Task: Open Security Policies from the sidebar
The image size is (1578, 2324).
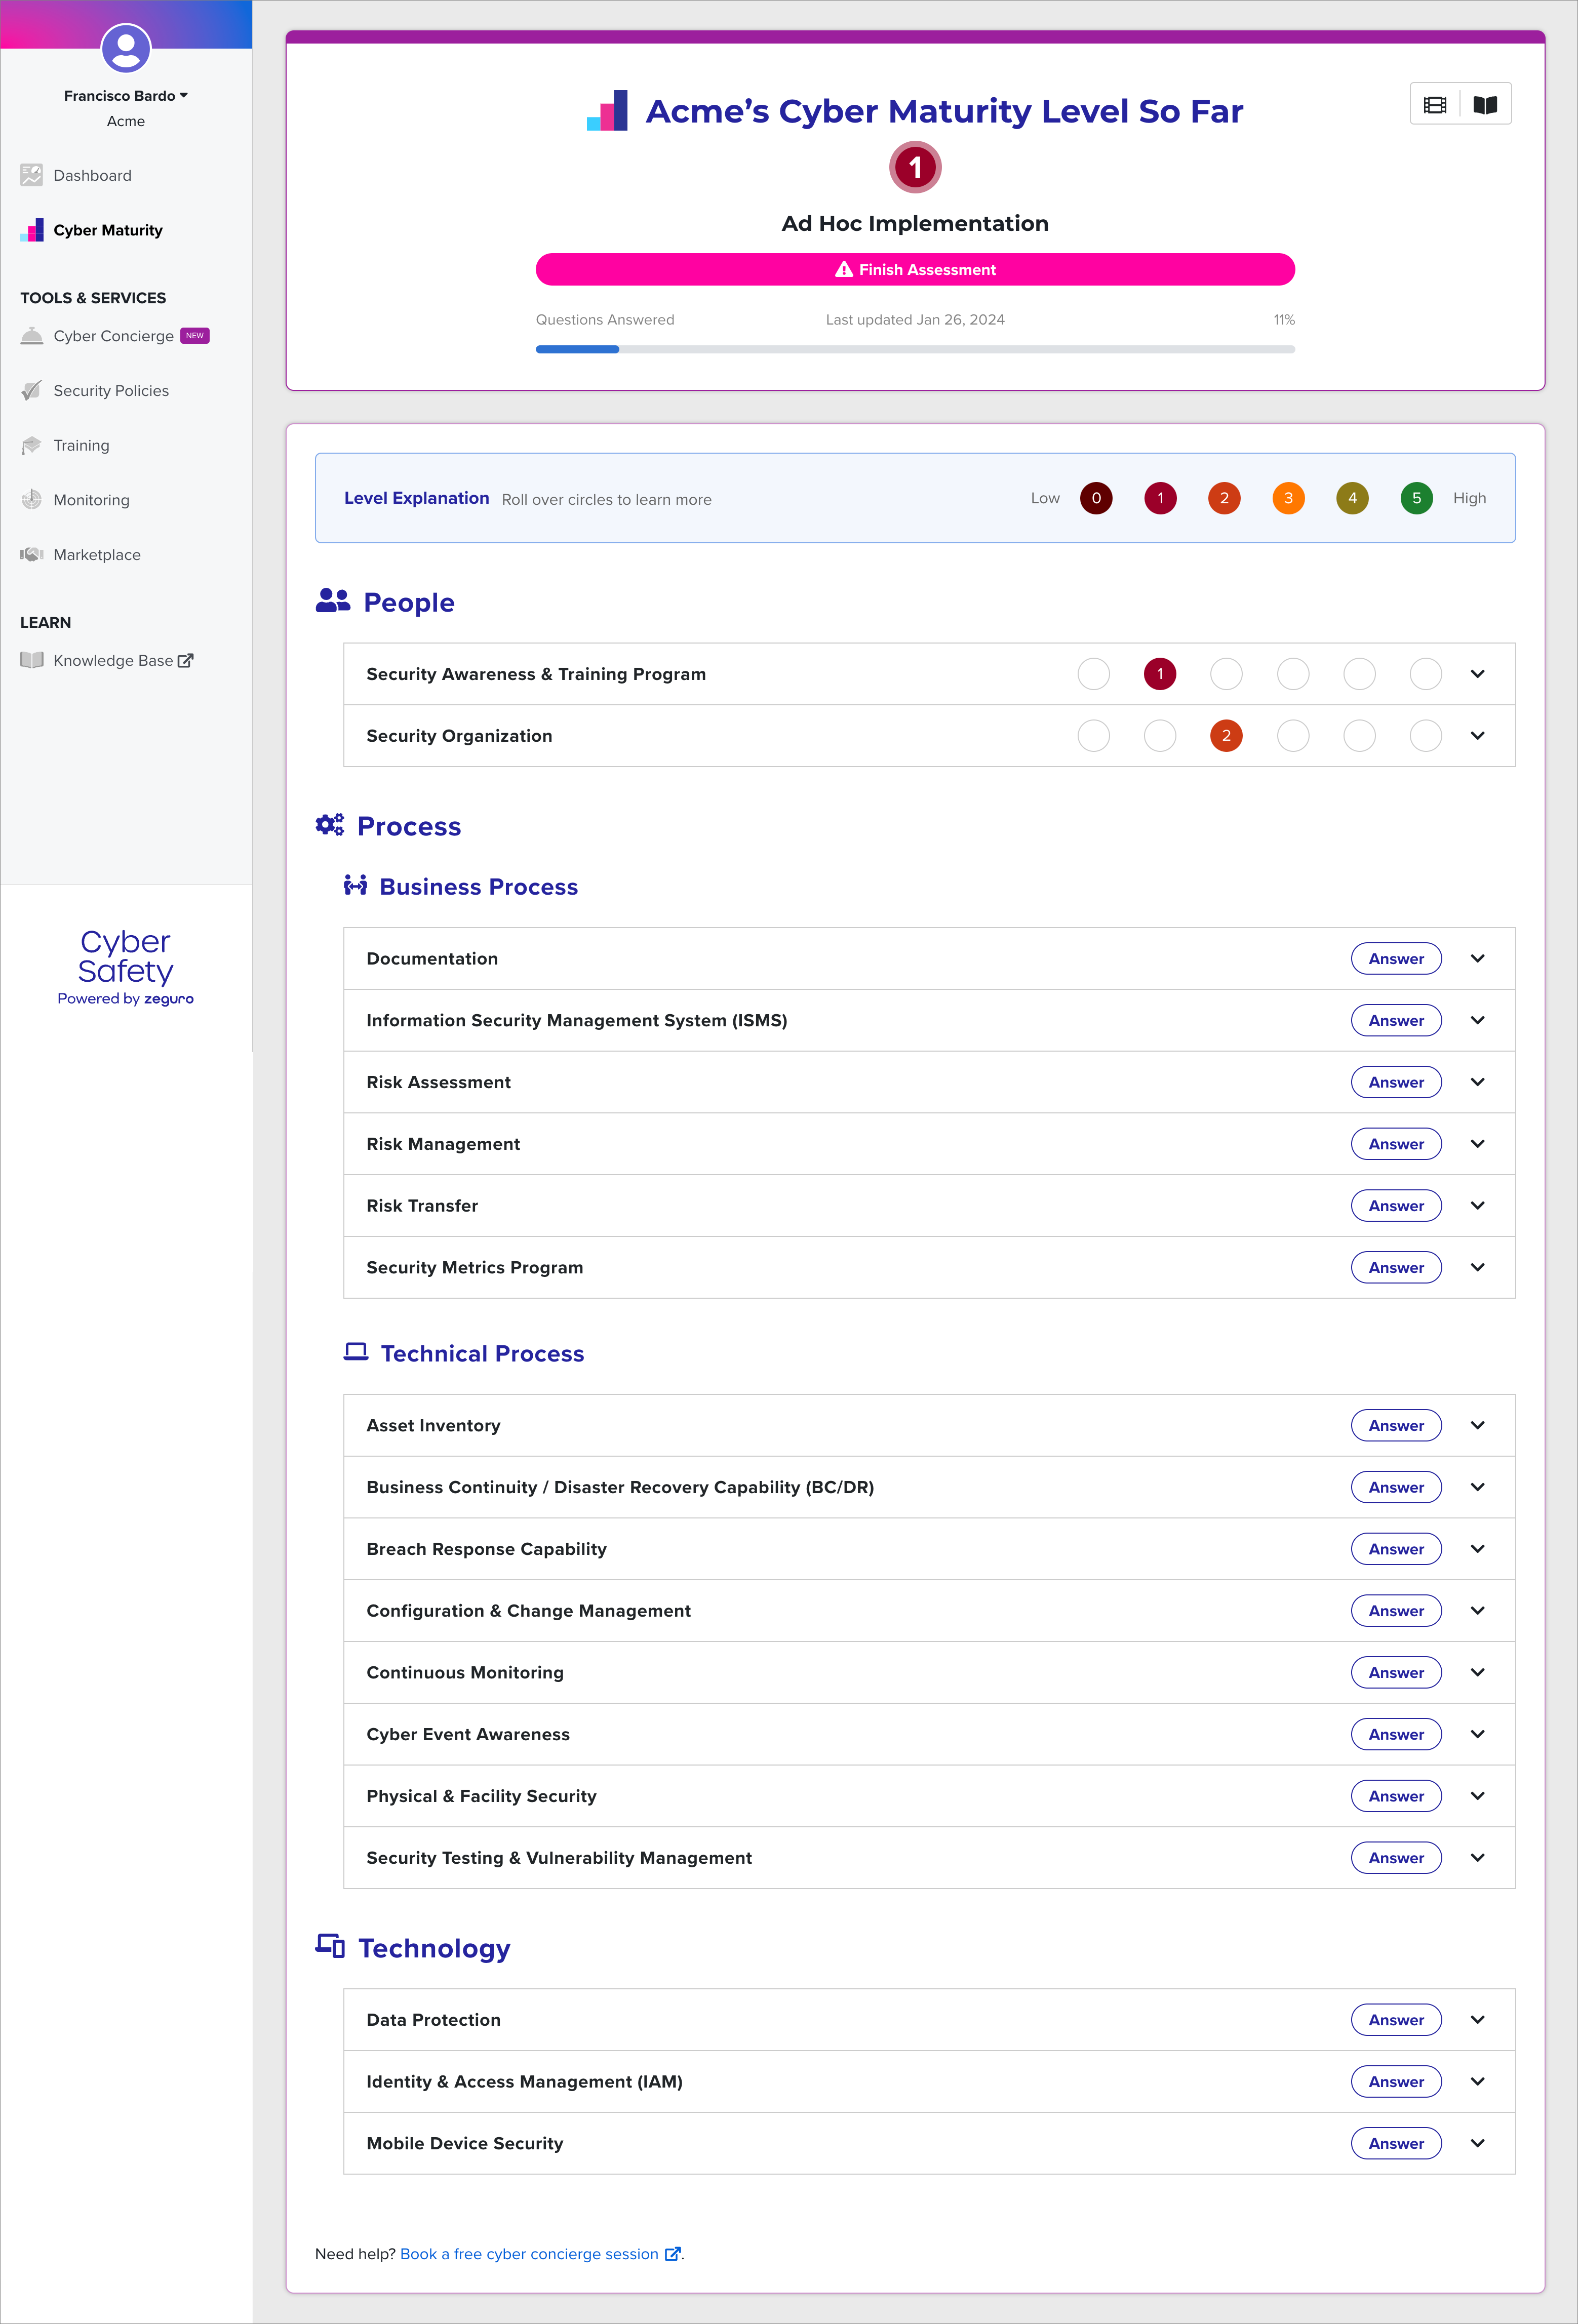Action: (110, 391)
